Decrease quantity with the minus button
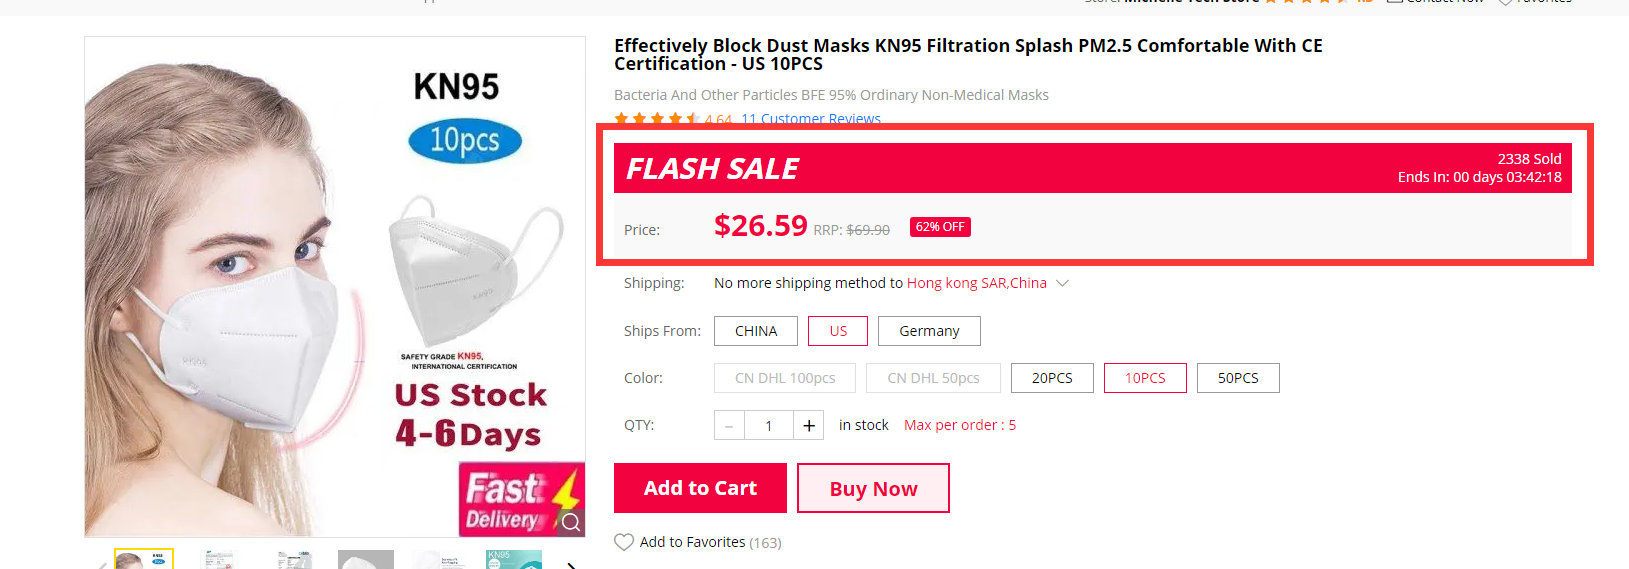 729,426
